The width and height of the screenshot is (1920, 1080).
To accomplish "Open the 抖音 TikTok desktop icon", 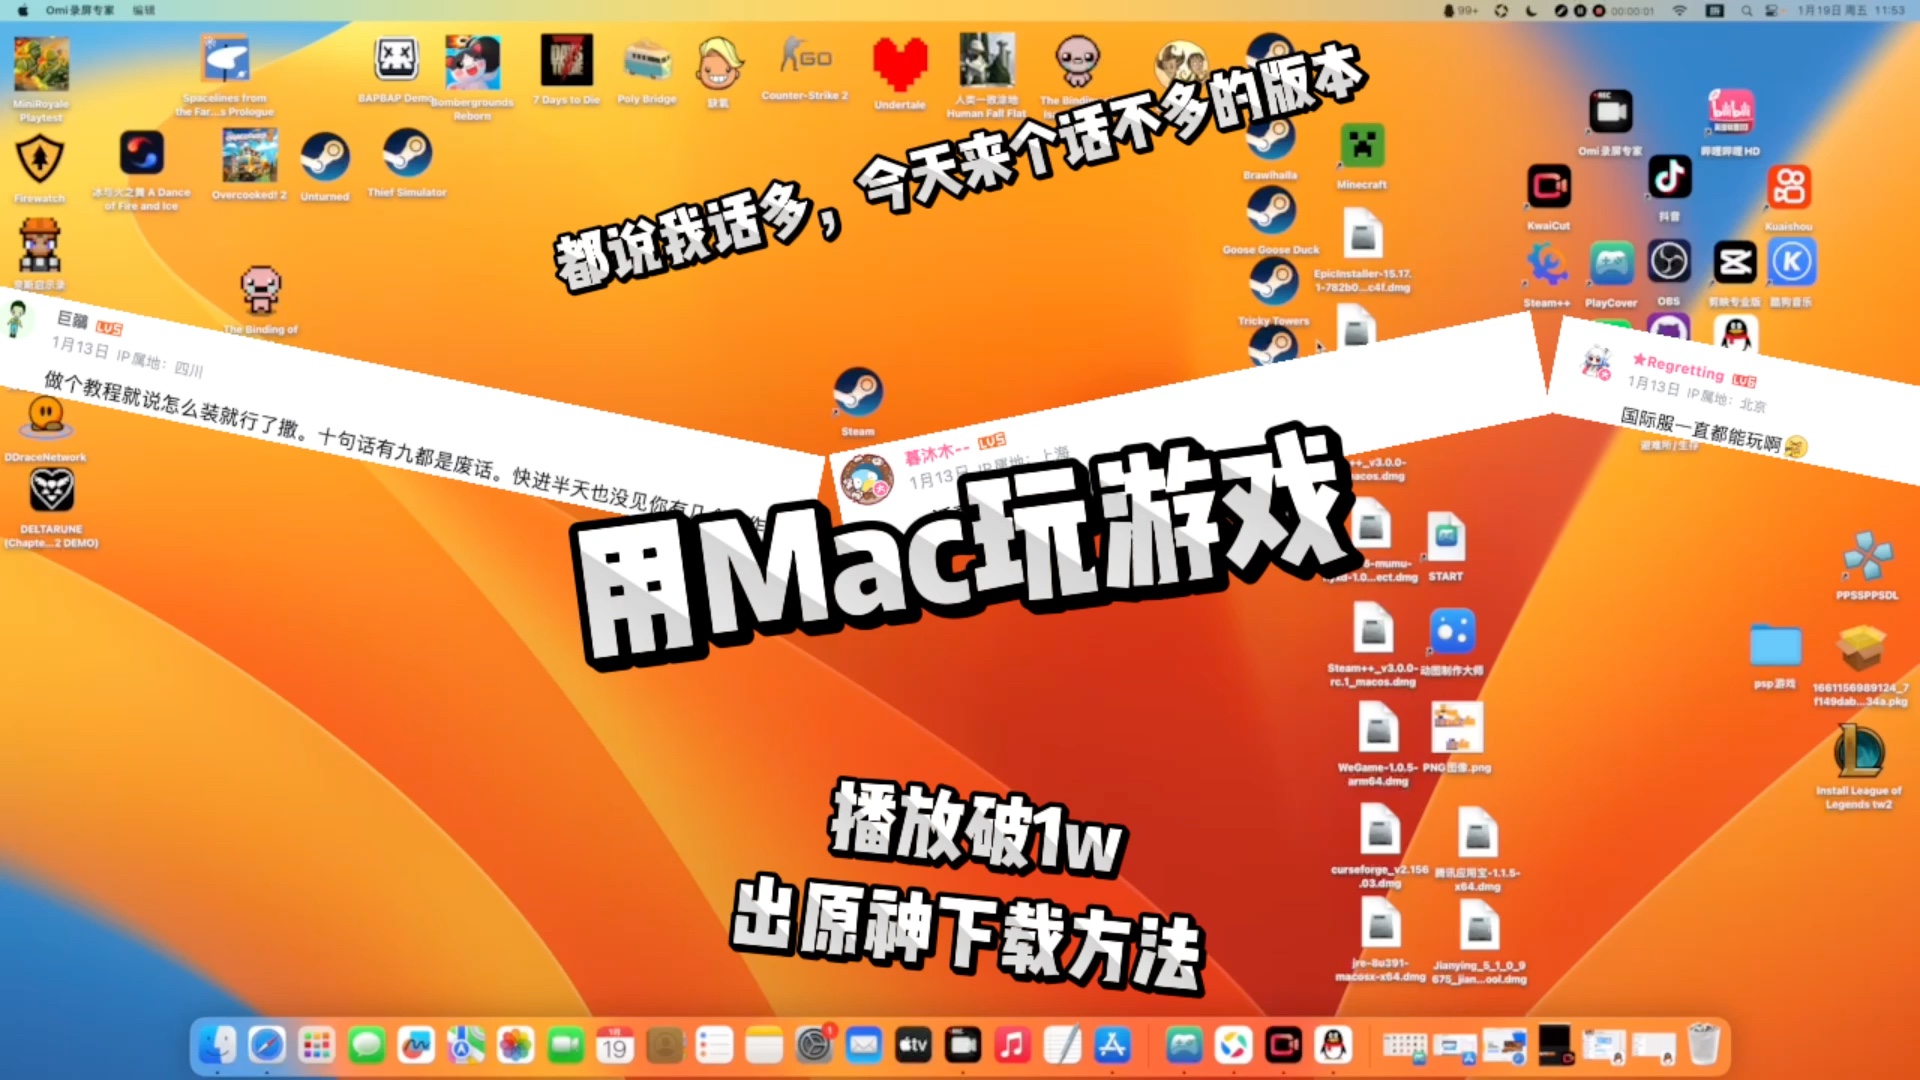I will click(1669, 178).
